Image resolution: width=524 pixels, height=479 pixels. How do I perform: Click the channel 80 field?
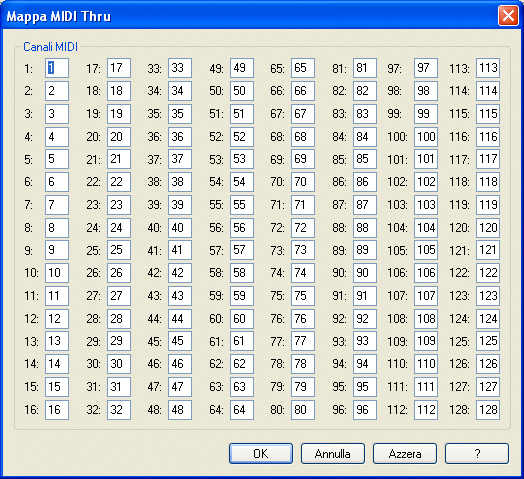(x=303, y=409)
